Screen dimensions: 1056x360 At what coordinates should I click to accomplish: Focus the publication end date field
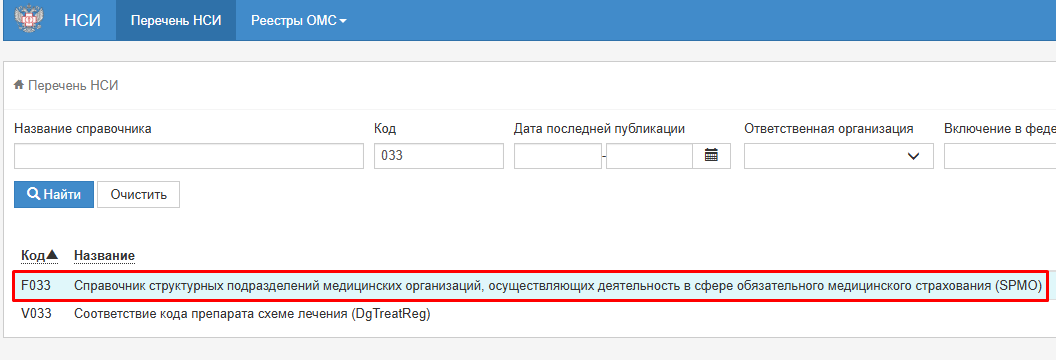[649, 155]
